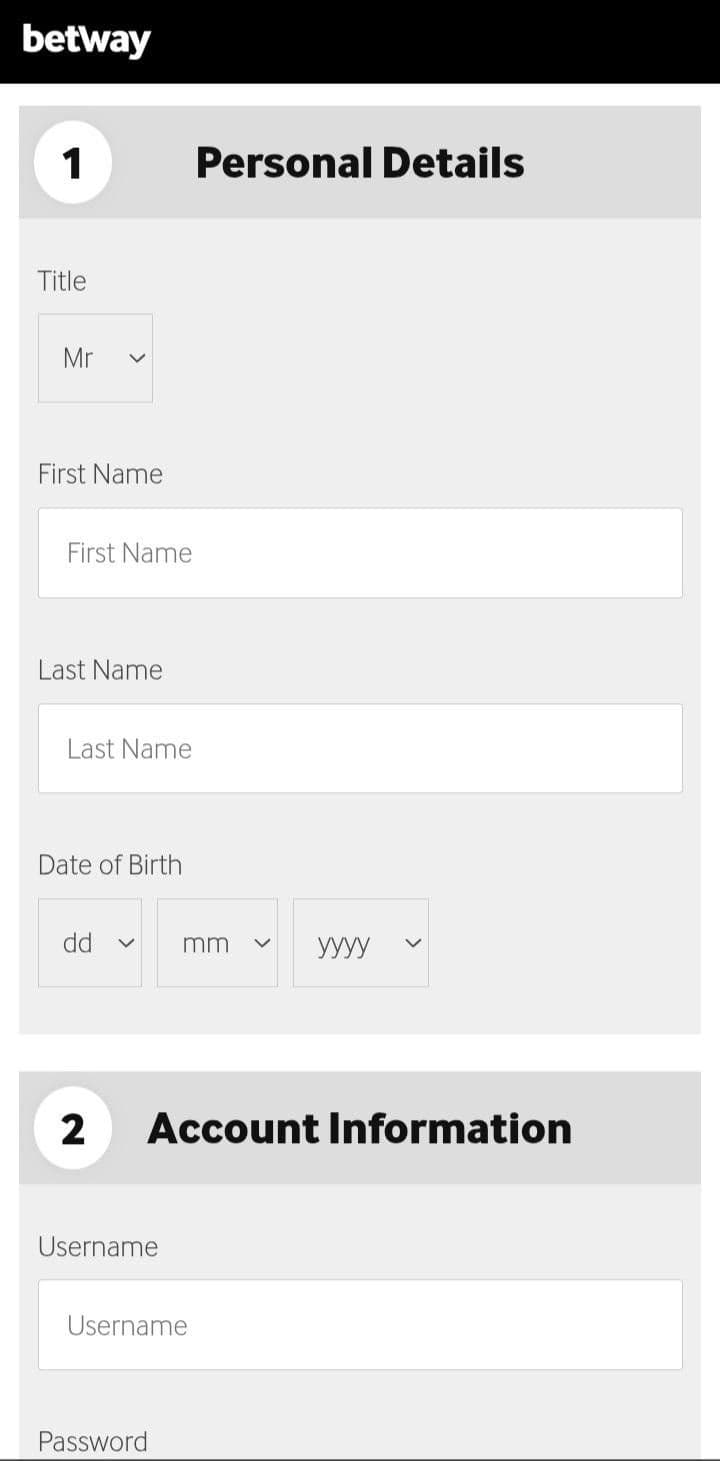Open the month of birth dropdown
This screenshot has width=720, height=1461.
217,942
